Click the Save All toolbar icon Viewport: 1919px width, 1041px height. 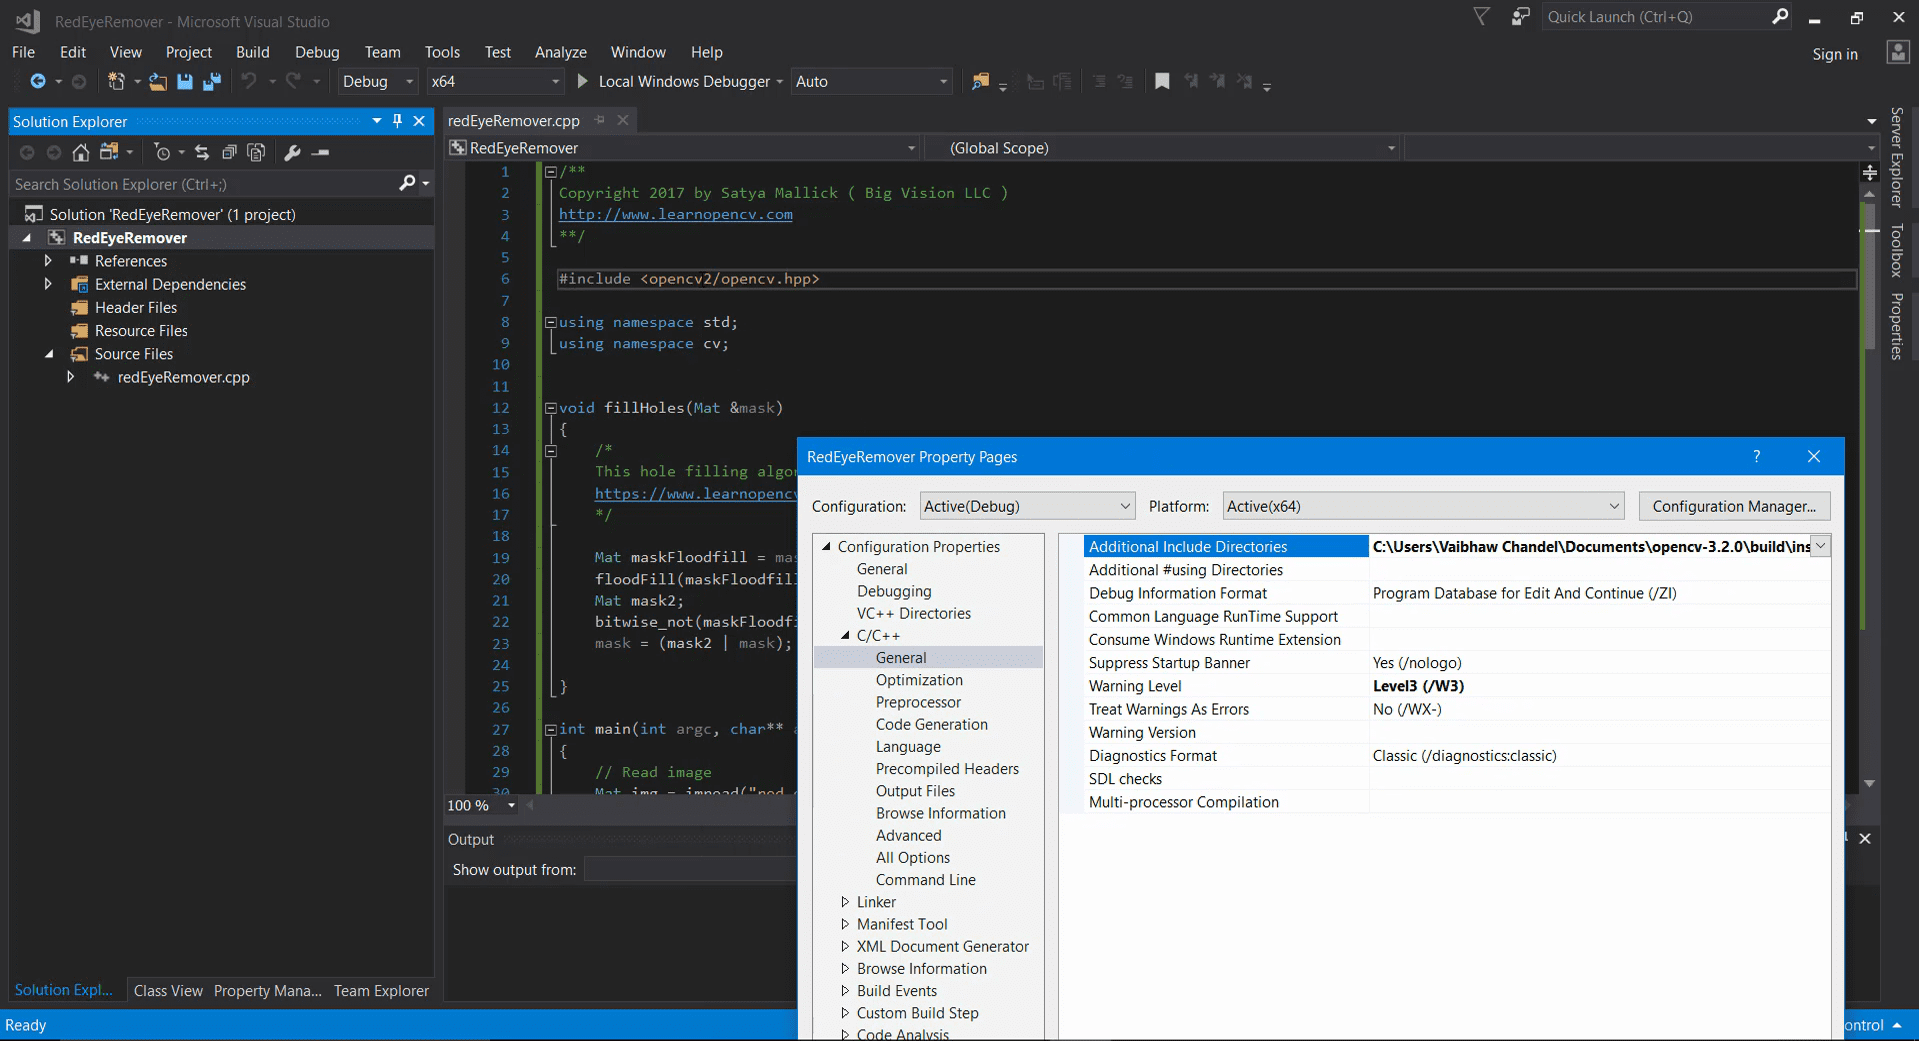(x=211, y=82)
